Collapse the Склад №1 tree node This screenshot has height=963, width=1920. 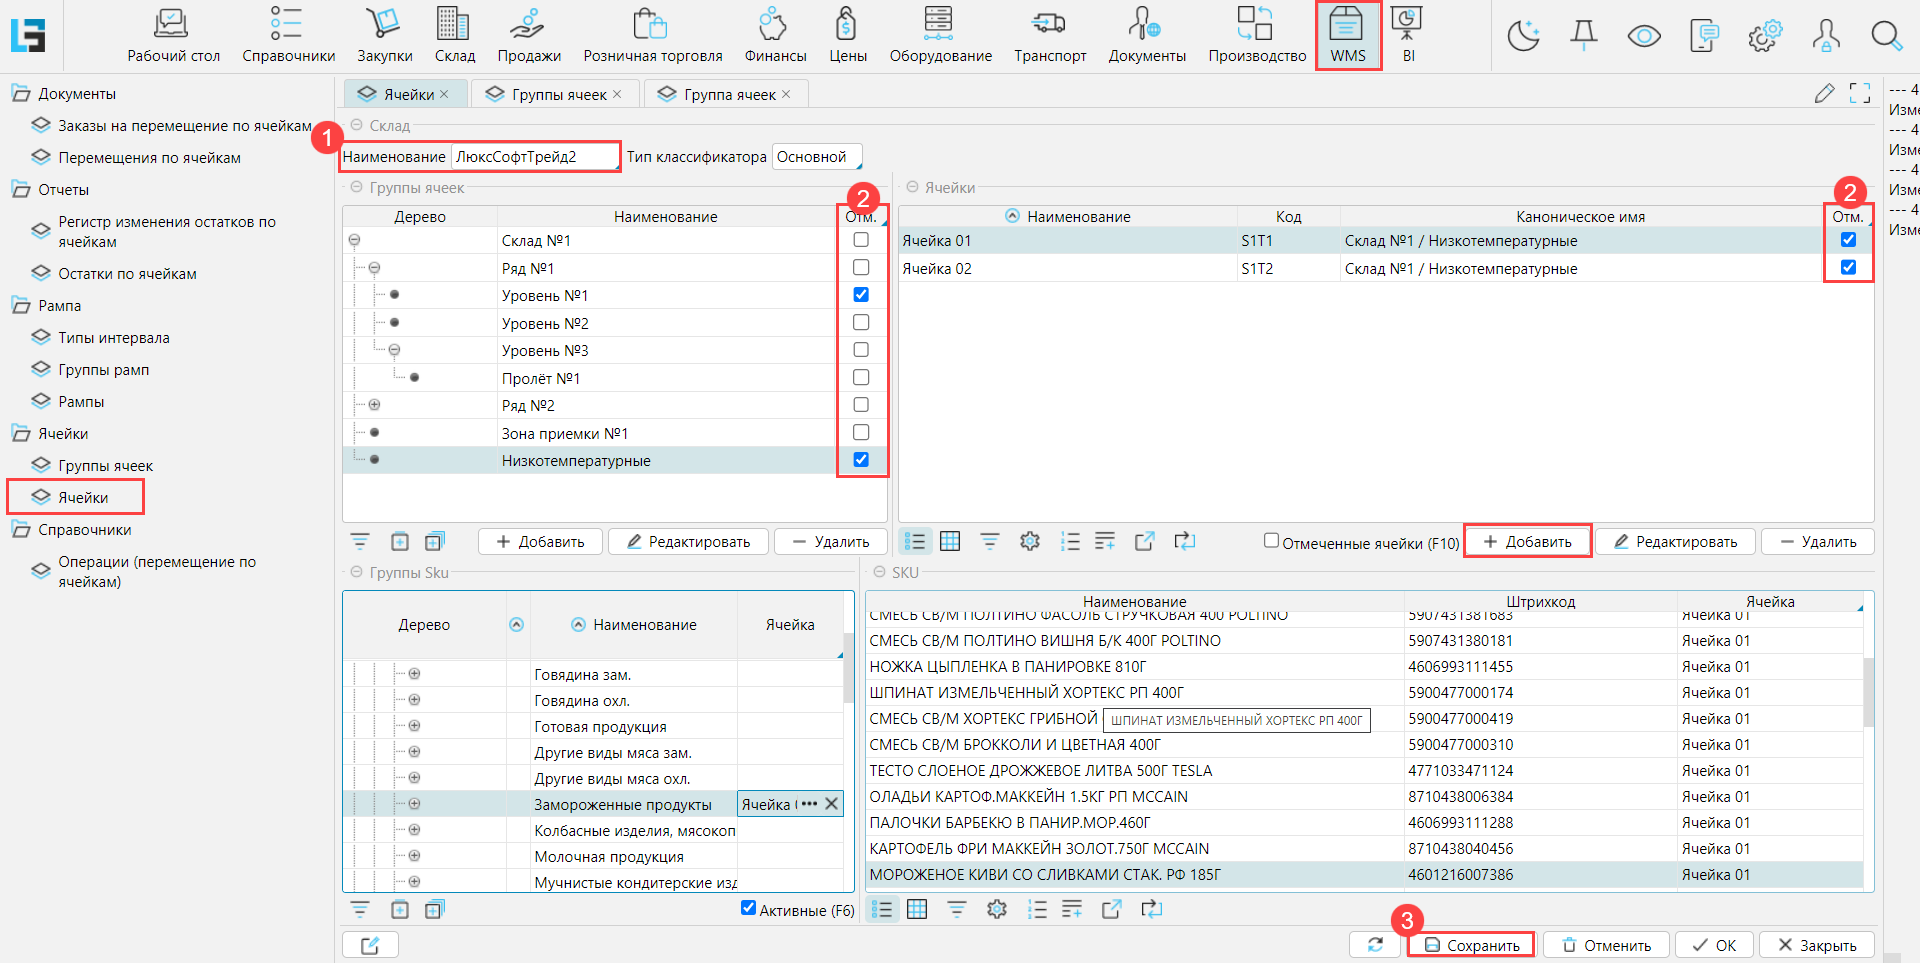click(354, 240)
